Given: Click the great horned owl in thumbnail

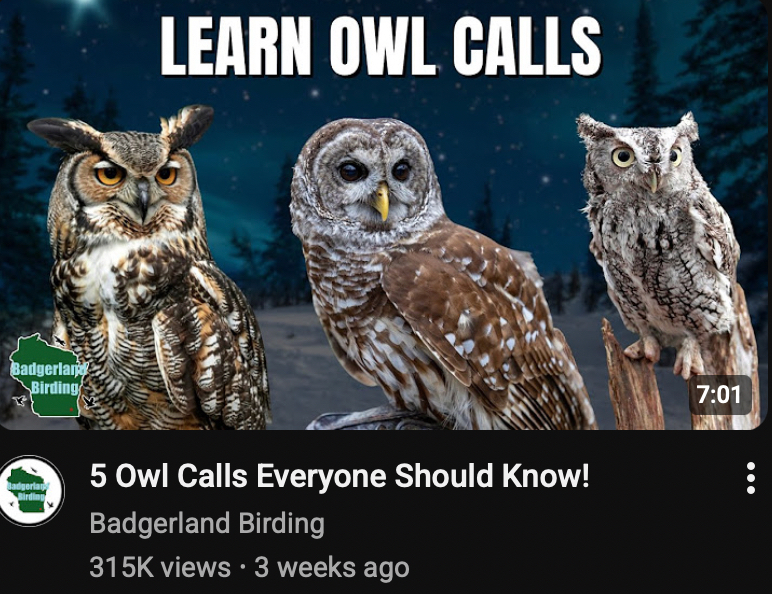Looking at the screenshot, I should tap(148, 268).
